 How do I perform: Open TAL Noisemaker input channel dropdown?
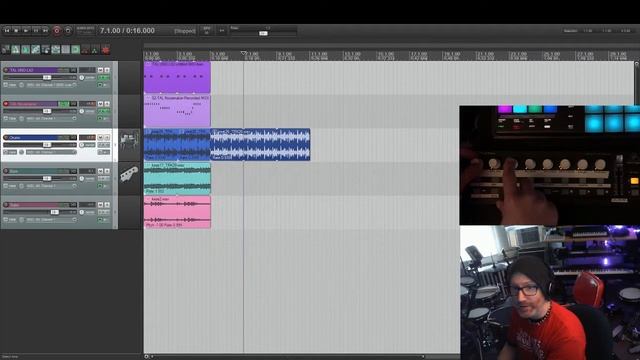pyautogui.click(x=51, y=118)
